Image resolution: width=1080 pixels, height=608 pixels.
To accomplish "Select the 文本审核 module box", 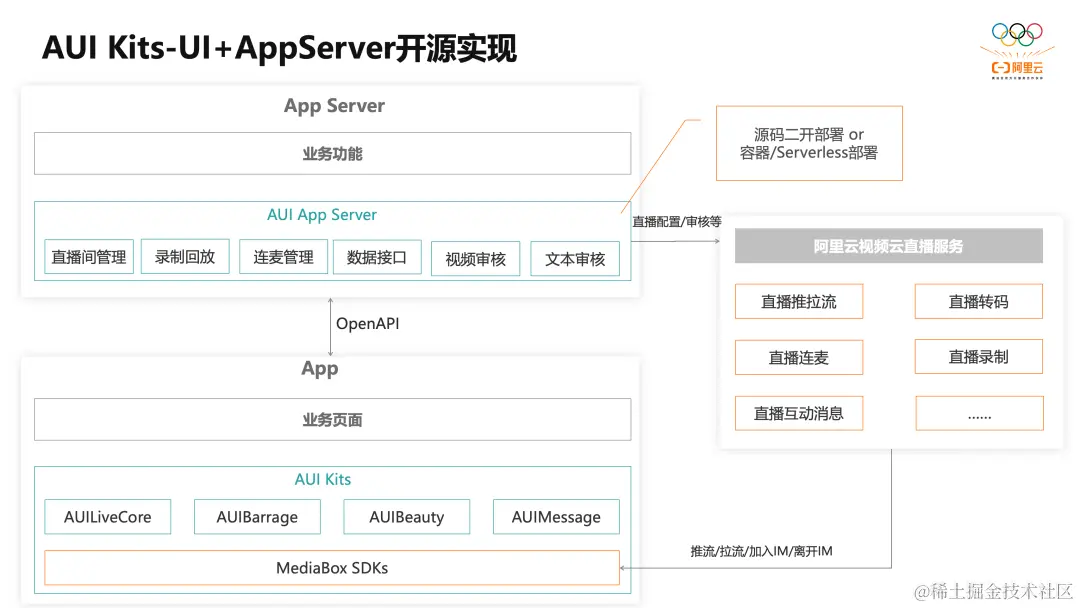I will coord(575,259).
